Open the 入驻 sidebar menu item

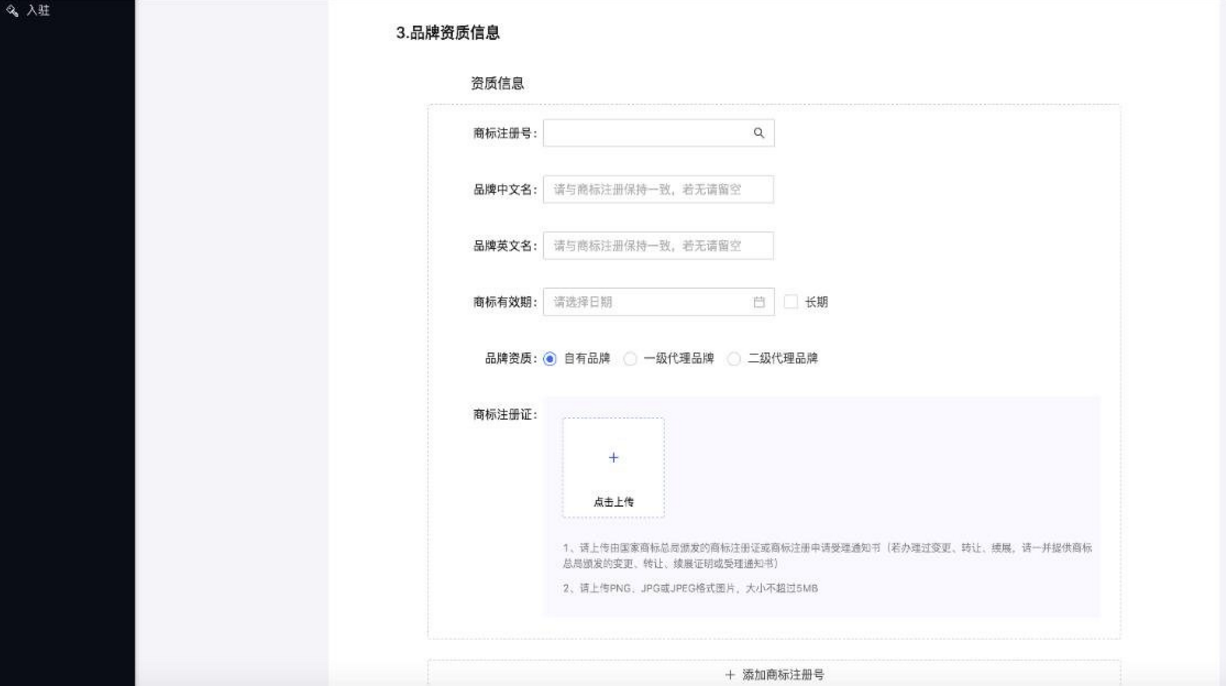click(x=38, y=11)
